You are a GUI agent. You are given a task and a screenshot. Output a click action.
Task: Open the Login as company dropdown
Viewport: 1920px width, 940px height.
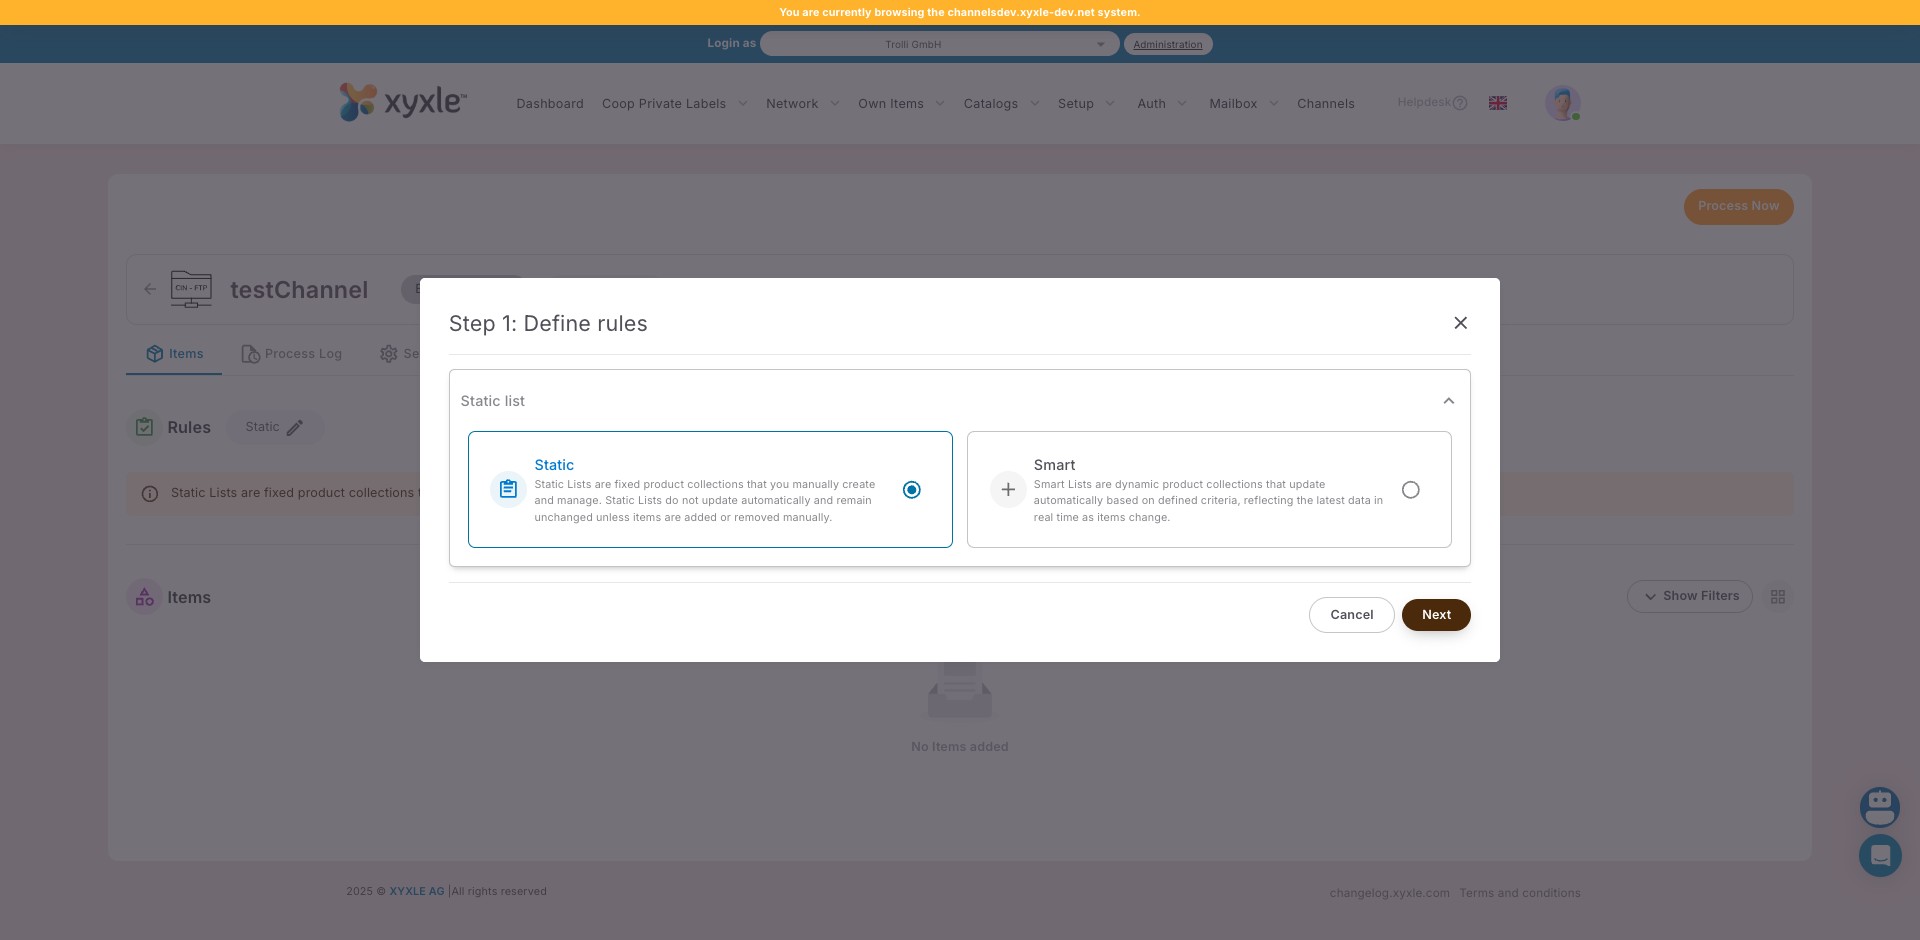click(x=938, y=44)
